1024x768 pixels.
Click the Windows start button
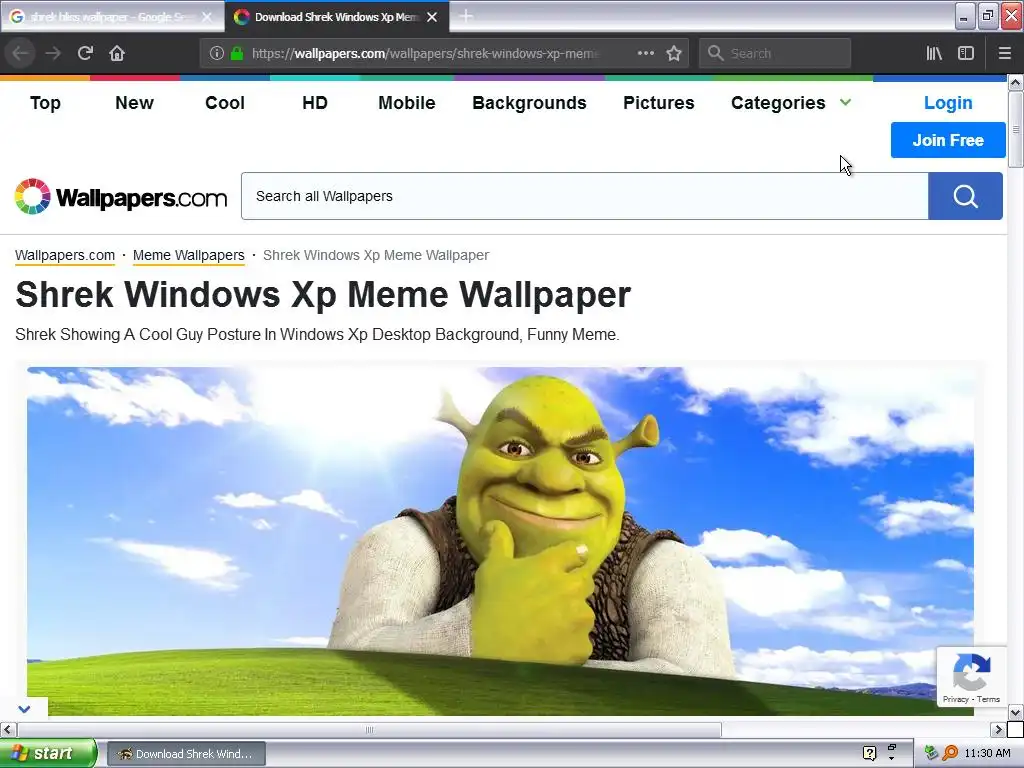(48, 753)
